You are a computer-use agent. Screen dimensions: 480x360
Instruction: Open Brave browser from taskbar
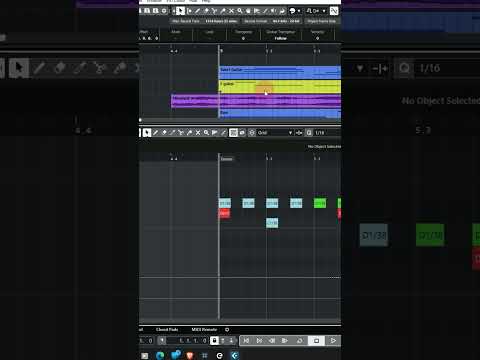190,356
